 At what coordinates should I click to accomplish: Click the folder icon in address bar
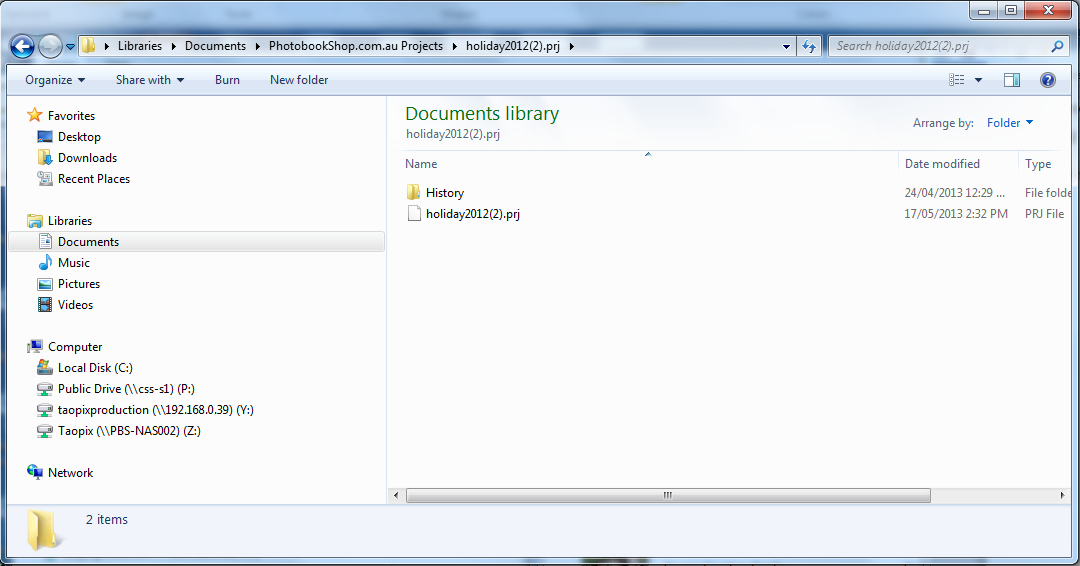(89, 46)
